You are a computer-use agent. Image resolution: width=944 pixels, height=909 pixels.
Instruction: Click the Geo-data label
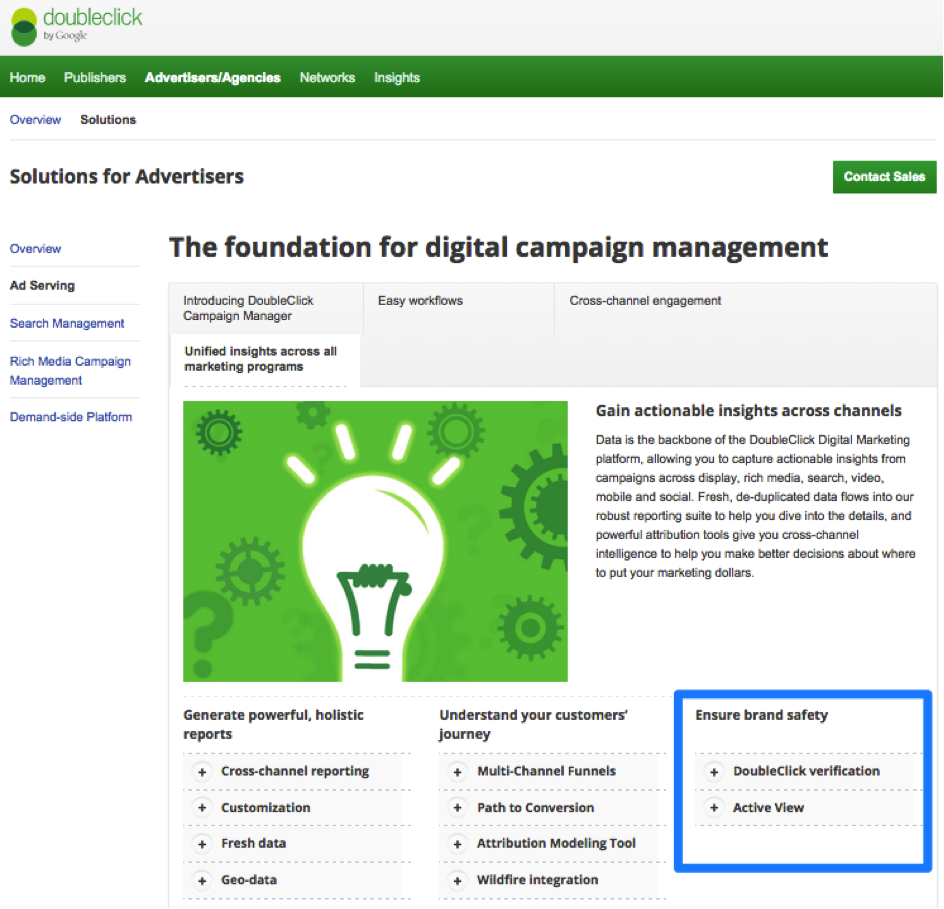pos(249,880)
